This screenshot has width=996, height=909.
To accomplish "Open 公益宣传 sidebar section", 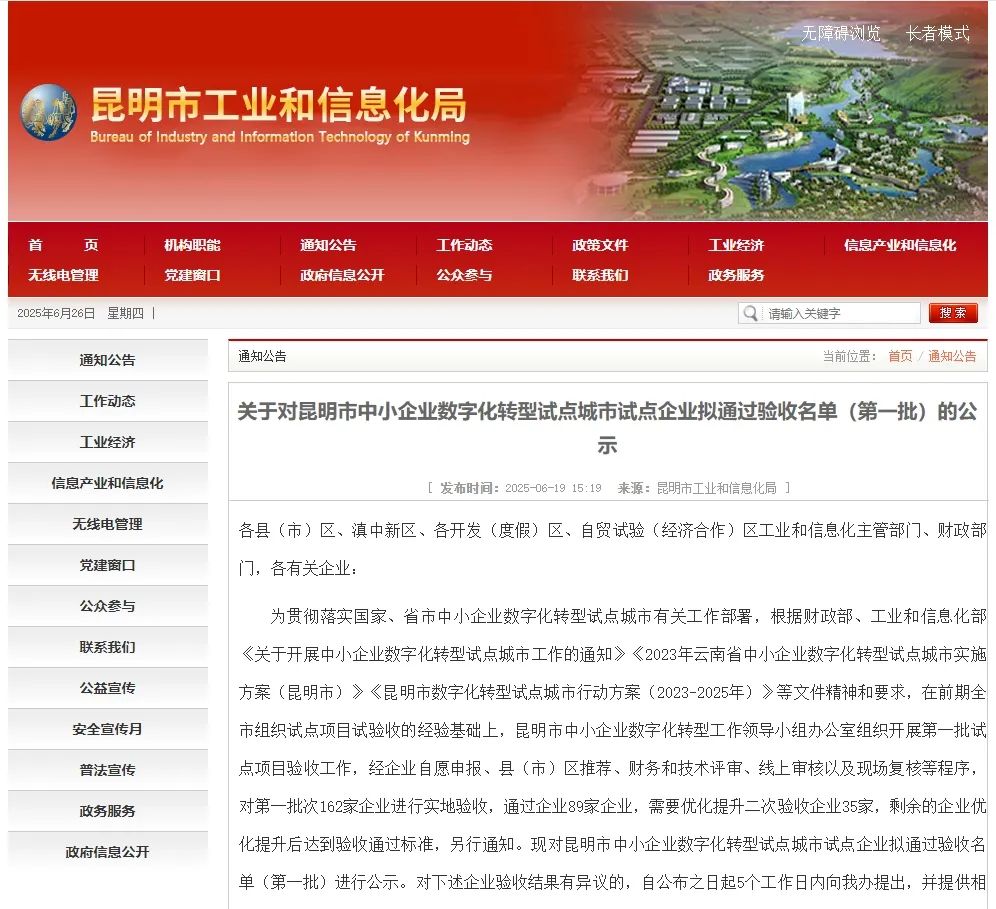I will point(106,687).
